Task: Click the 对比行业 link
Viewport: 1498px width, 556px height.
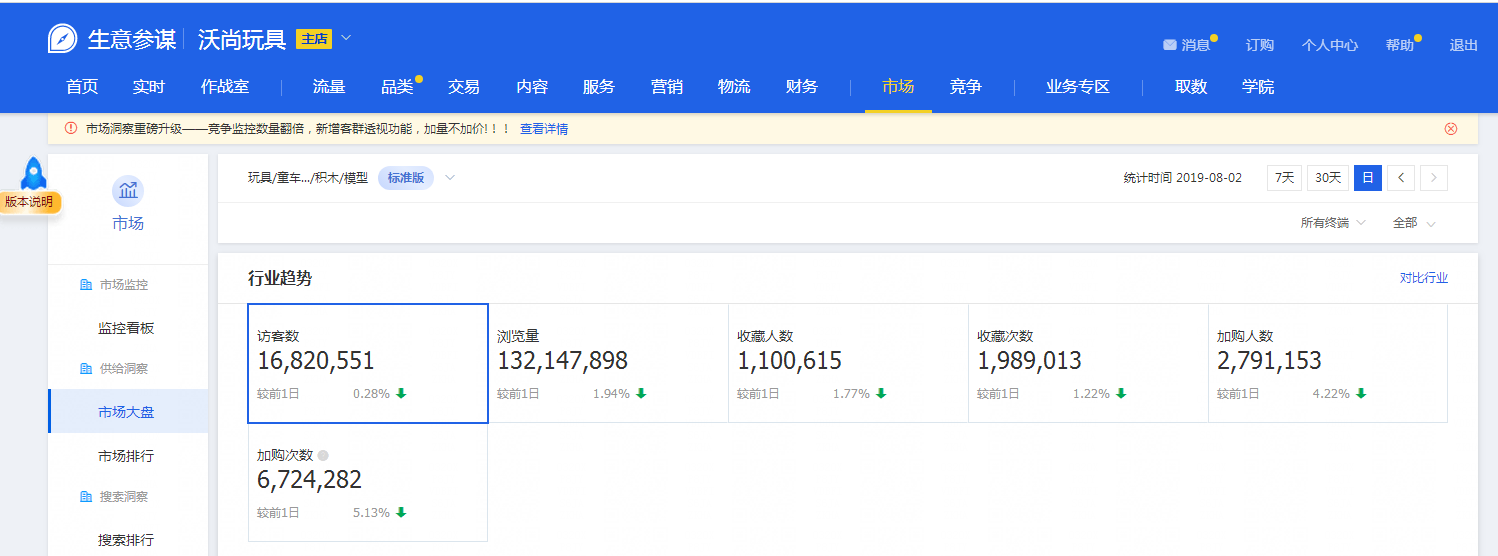Action: point(1424,278)
